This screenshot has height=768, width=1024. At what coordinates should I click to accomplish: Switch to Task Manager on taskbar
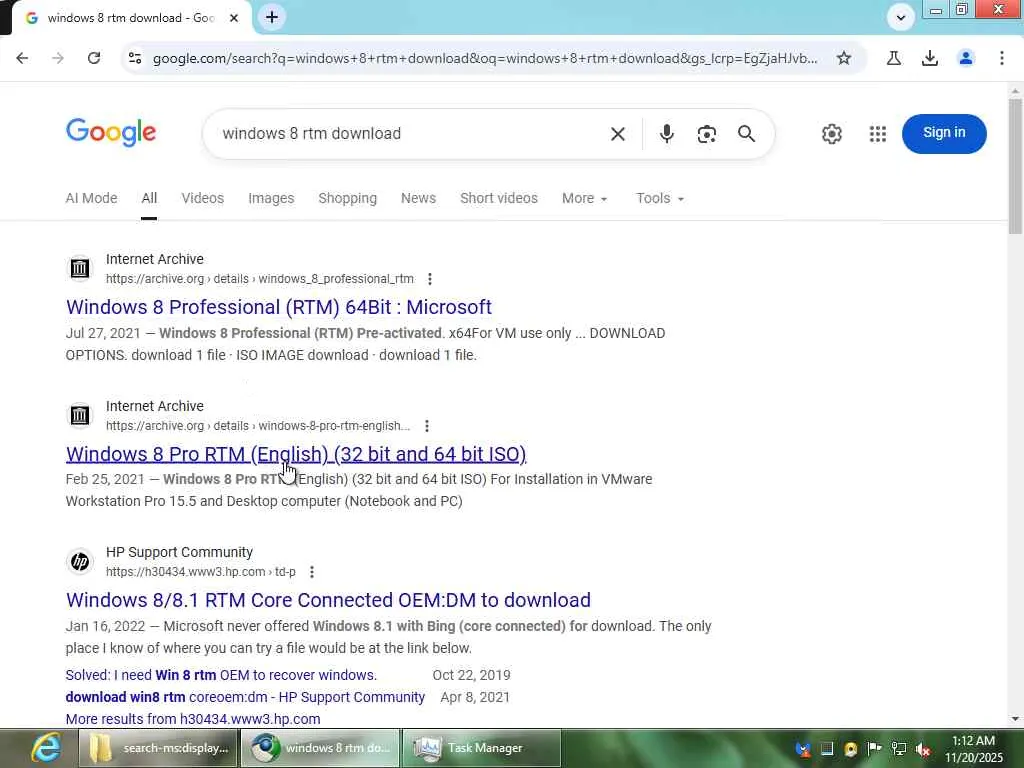tap(480, 748)
